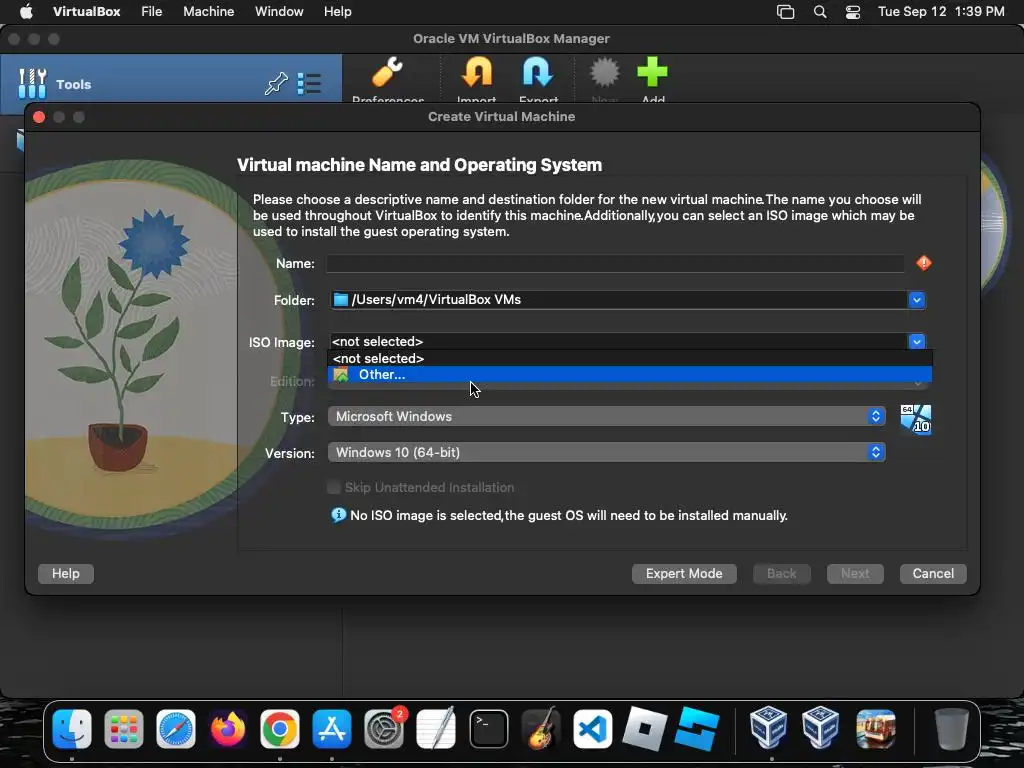
Task: Click the red name error warning icon
Action: pyautogui.click(x=923, y=263)
